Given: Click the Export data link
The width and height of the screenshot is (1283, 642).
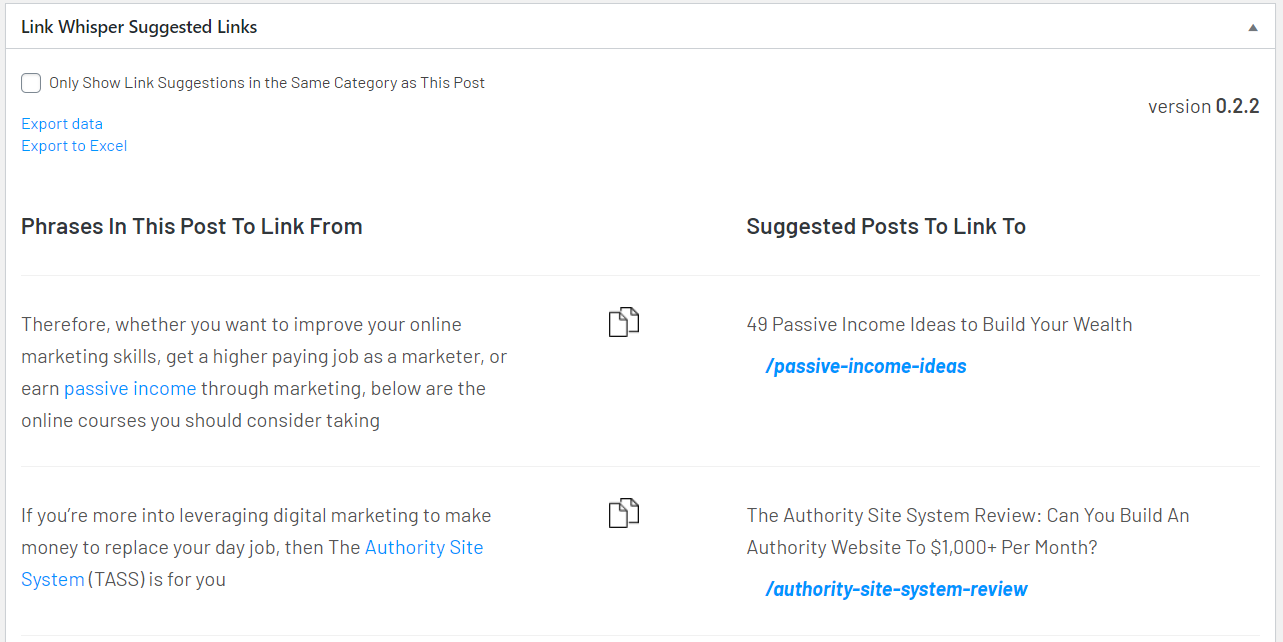Looking at the screenshot, I should [x=61, y=123].
